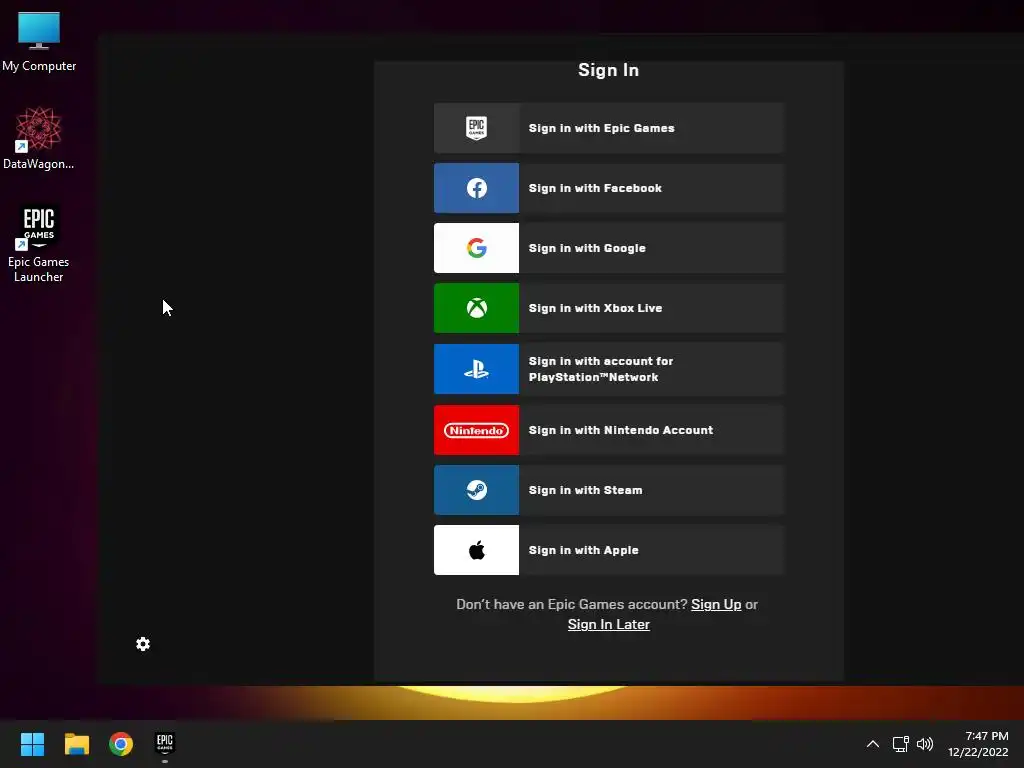
Task: Launch Chrome from the taskbar
Action: tap(121, 744)
